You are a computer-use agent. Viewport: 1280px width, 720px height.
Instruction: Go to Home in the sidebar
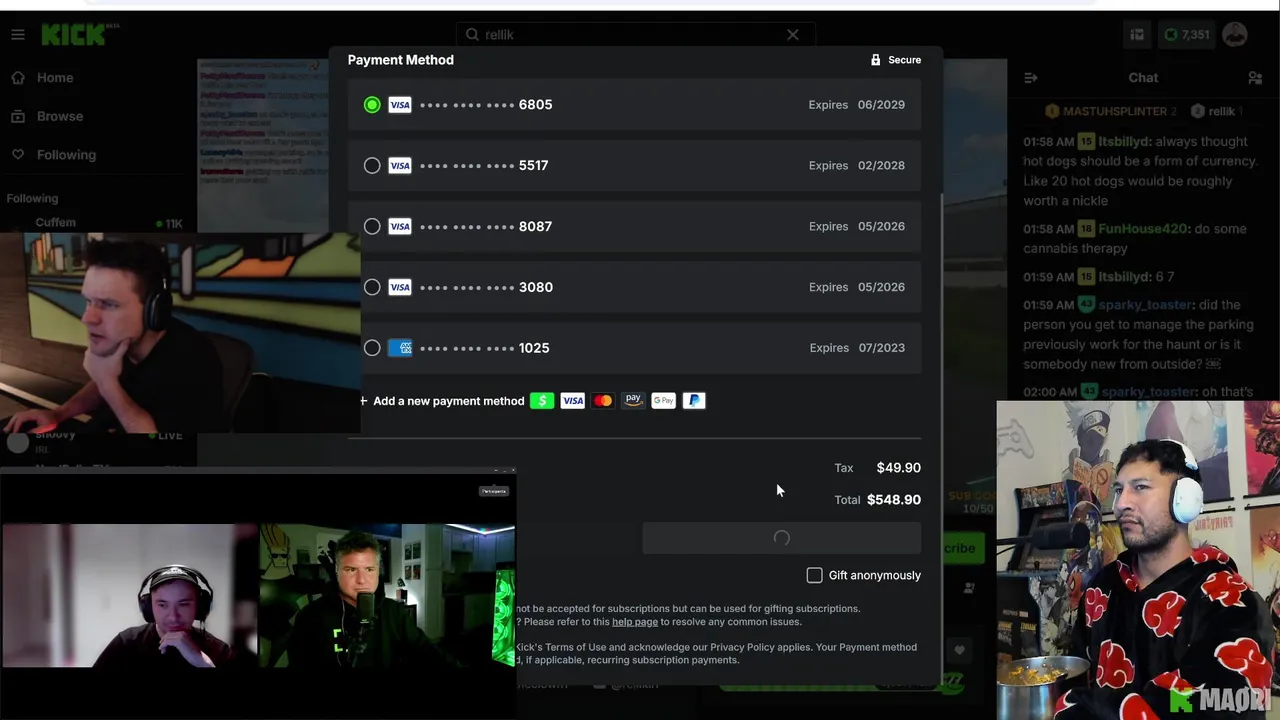(55, 78)
